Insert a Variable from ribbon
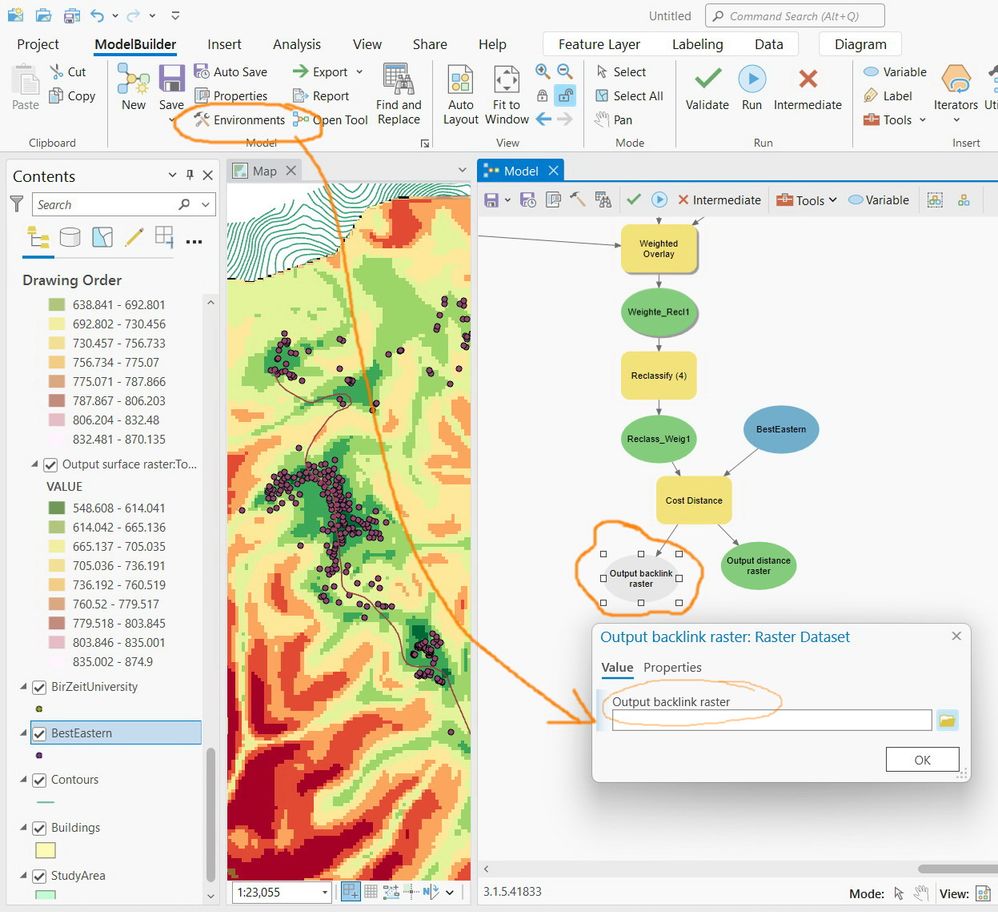Image resolution: width=998 pixels, height=912 pixels. [895, 72]
